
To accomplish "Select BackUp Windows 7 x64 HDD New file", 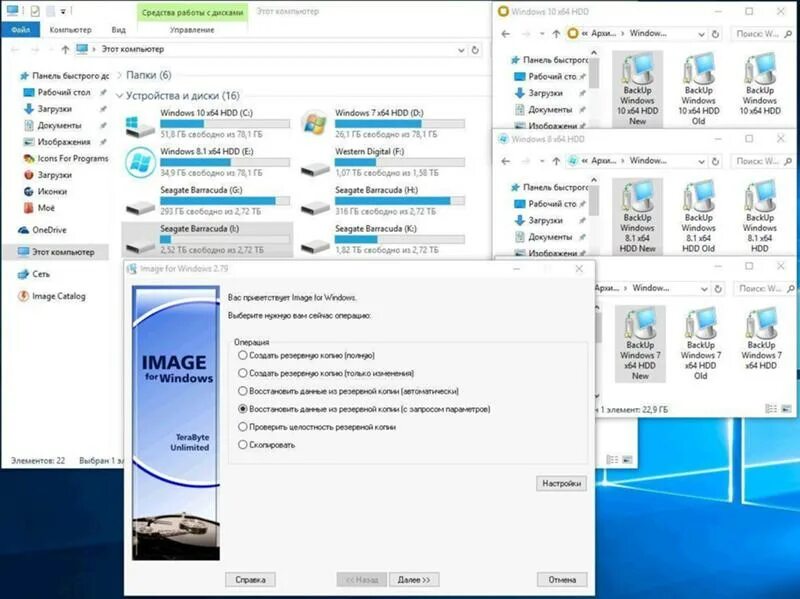I will (x=640, y=343).
